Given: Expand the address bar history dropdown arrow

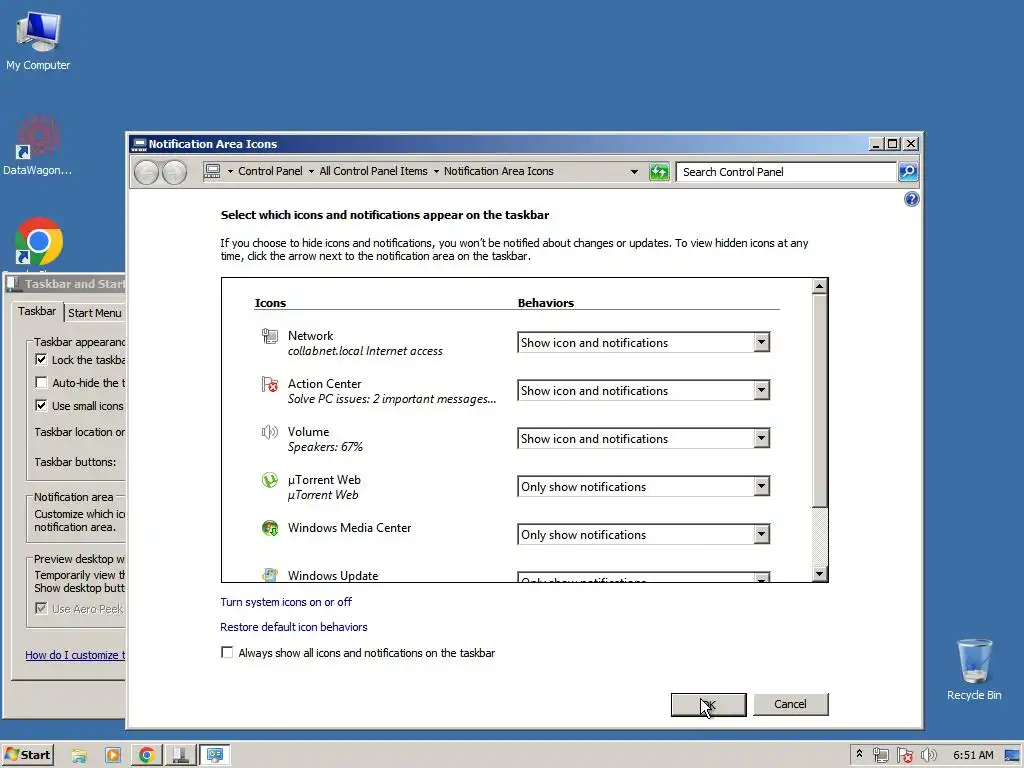Looking at the screenshot, I should click(633, 172).
